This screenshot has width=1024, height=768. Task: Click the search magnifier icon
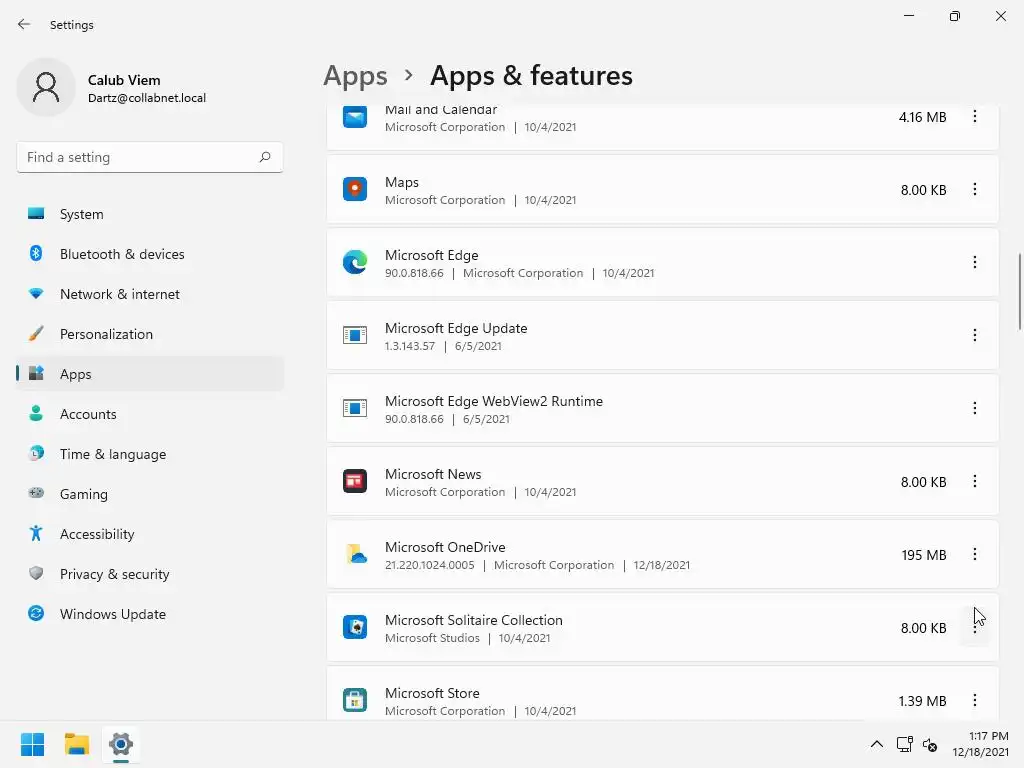(265, 157)
